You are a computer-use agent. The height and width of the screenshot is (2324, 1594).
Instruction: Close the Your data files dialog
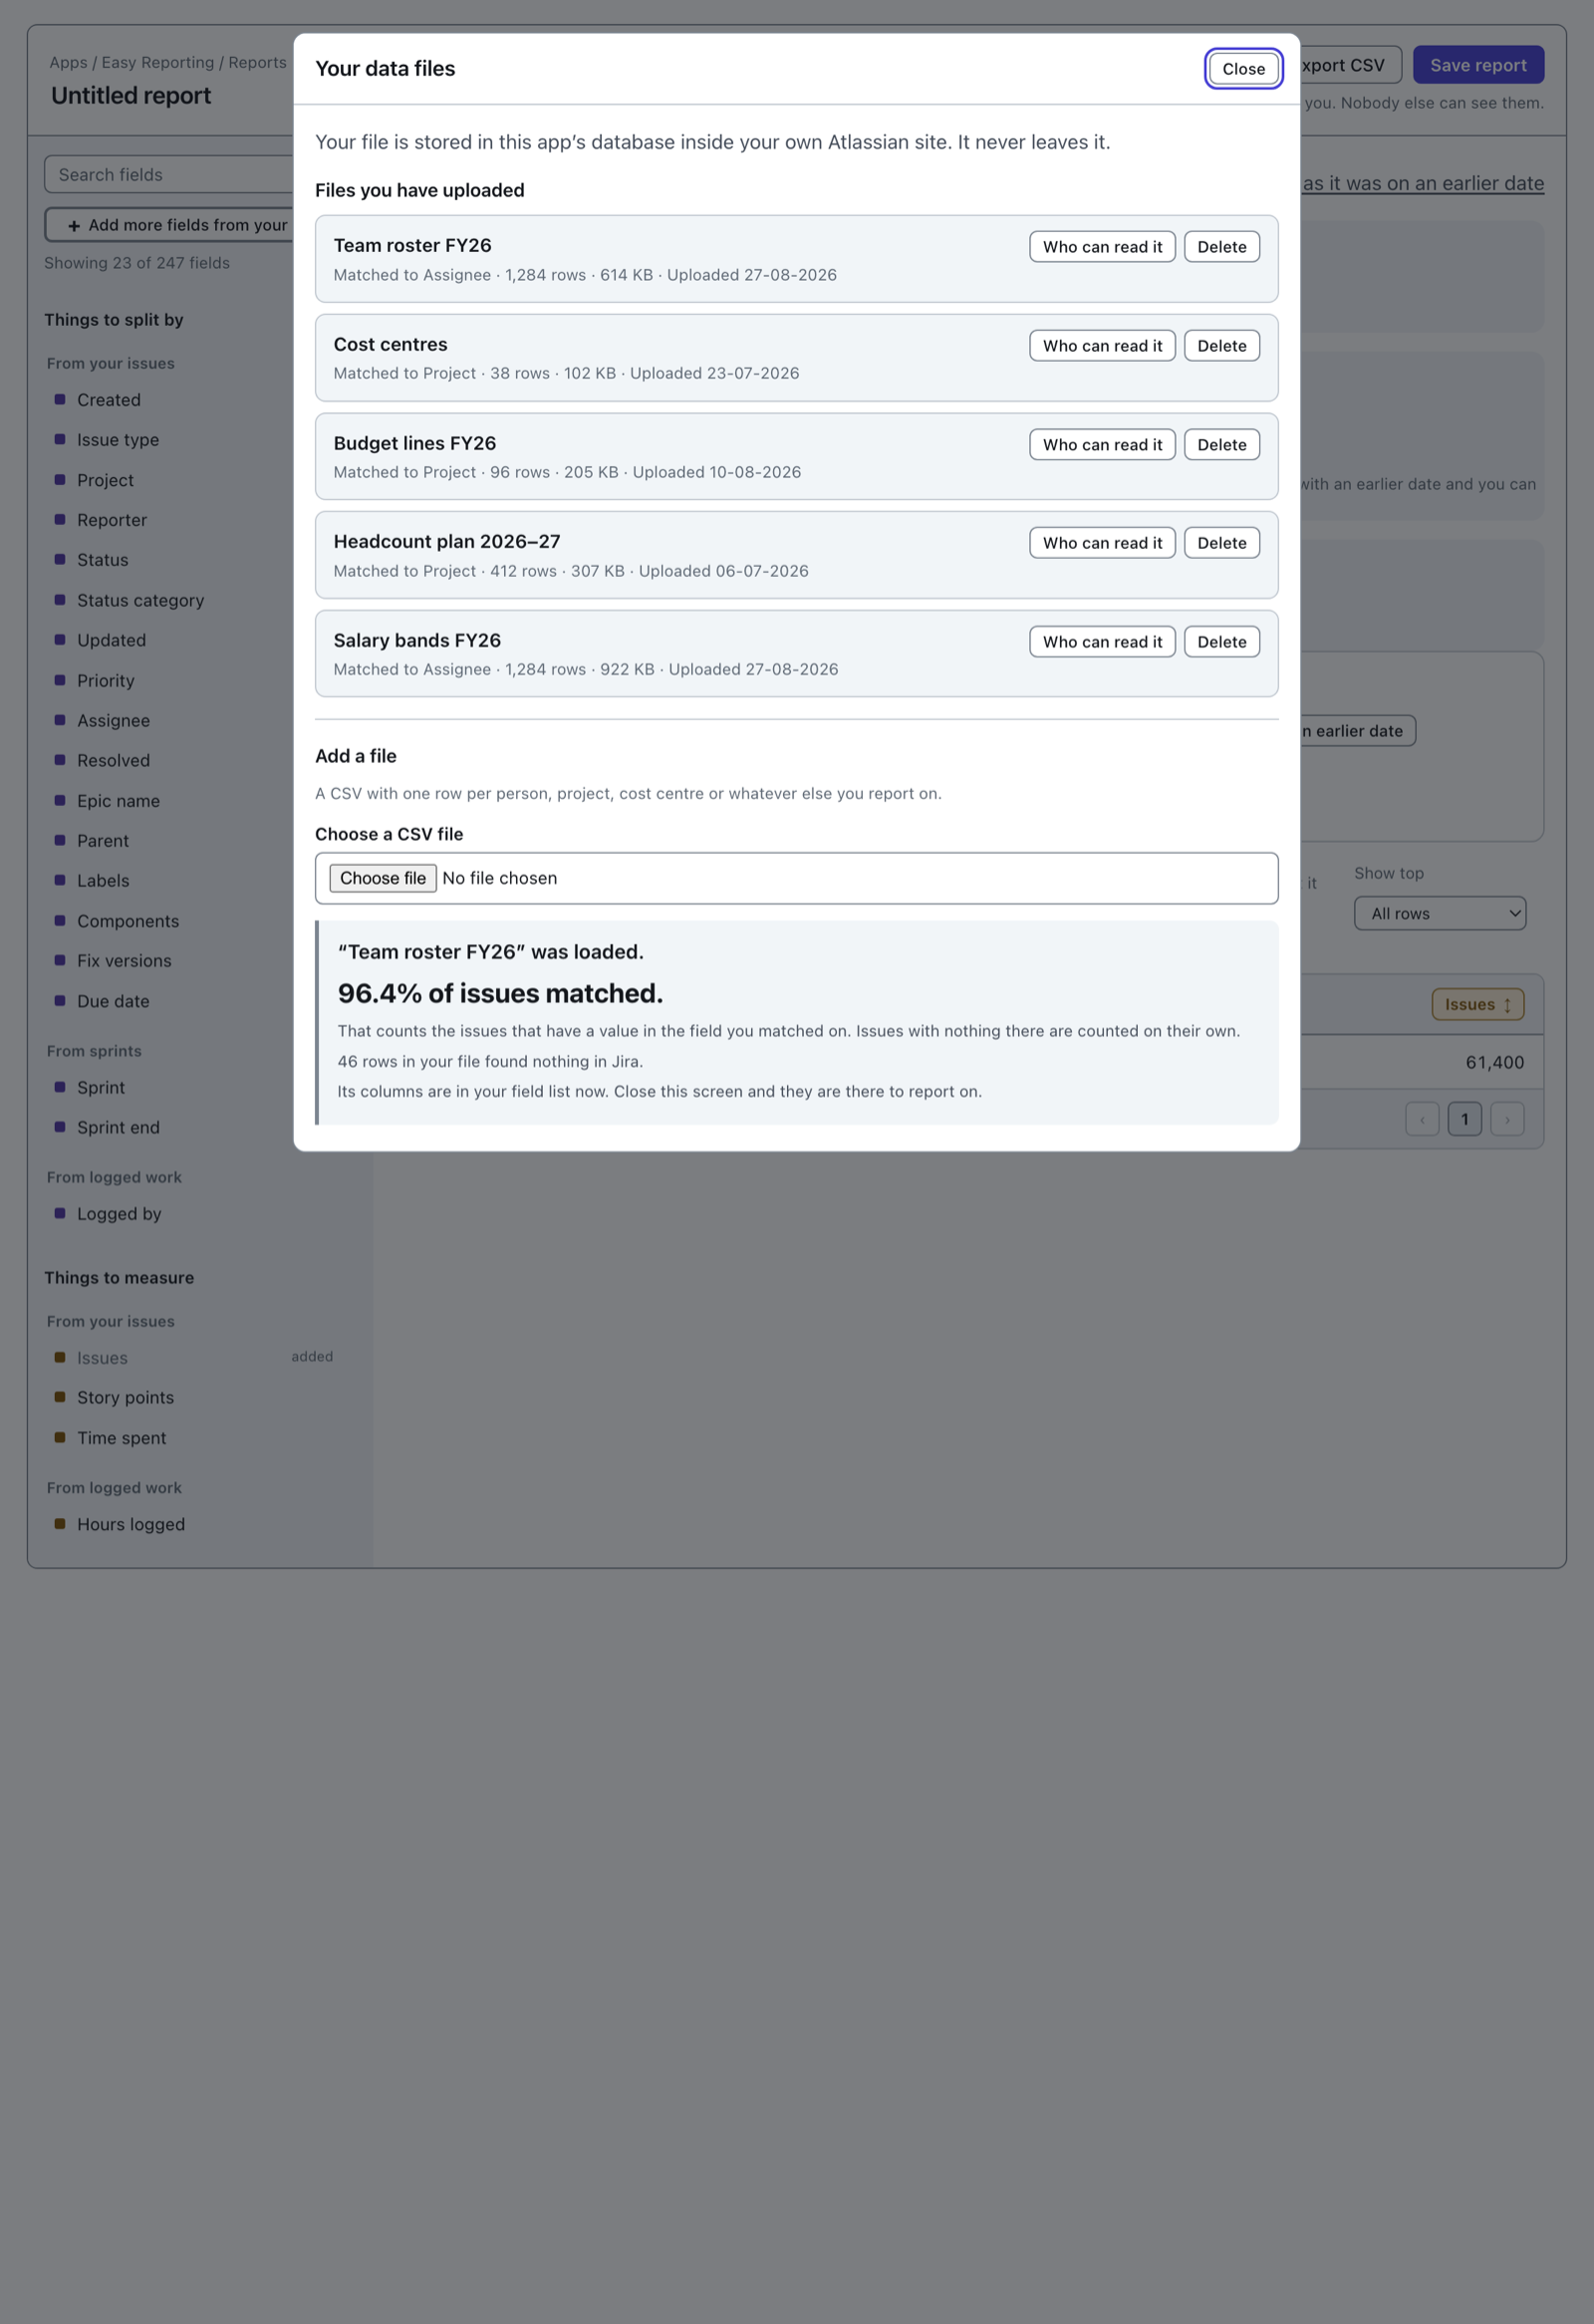click(x=1243, y=69)
